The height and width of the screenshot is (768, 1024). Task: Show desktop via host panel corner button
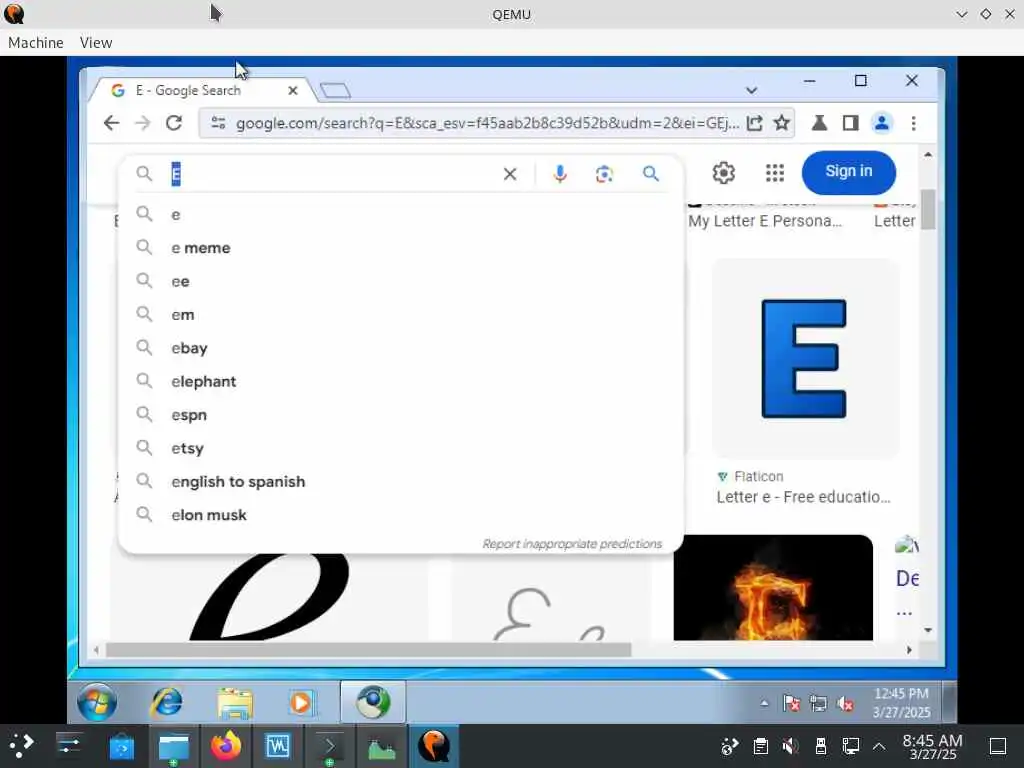998,746
